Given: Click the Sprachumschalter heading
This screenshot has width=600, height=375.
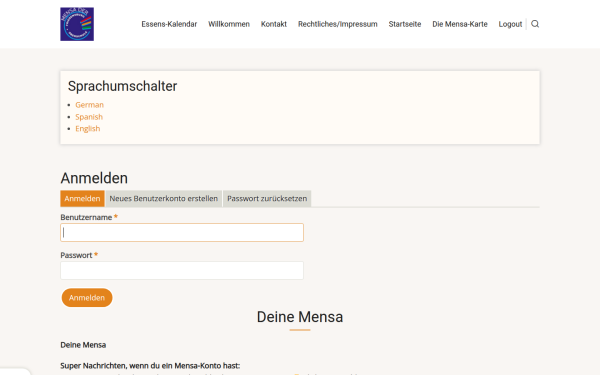Looking at the screenshot, I should pos(122,86).
